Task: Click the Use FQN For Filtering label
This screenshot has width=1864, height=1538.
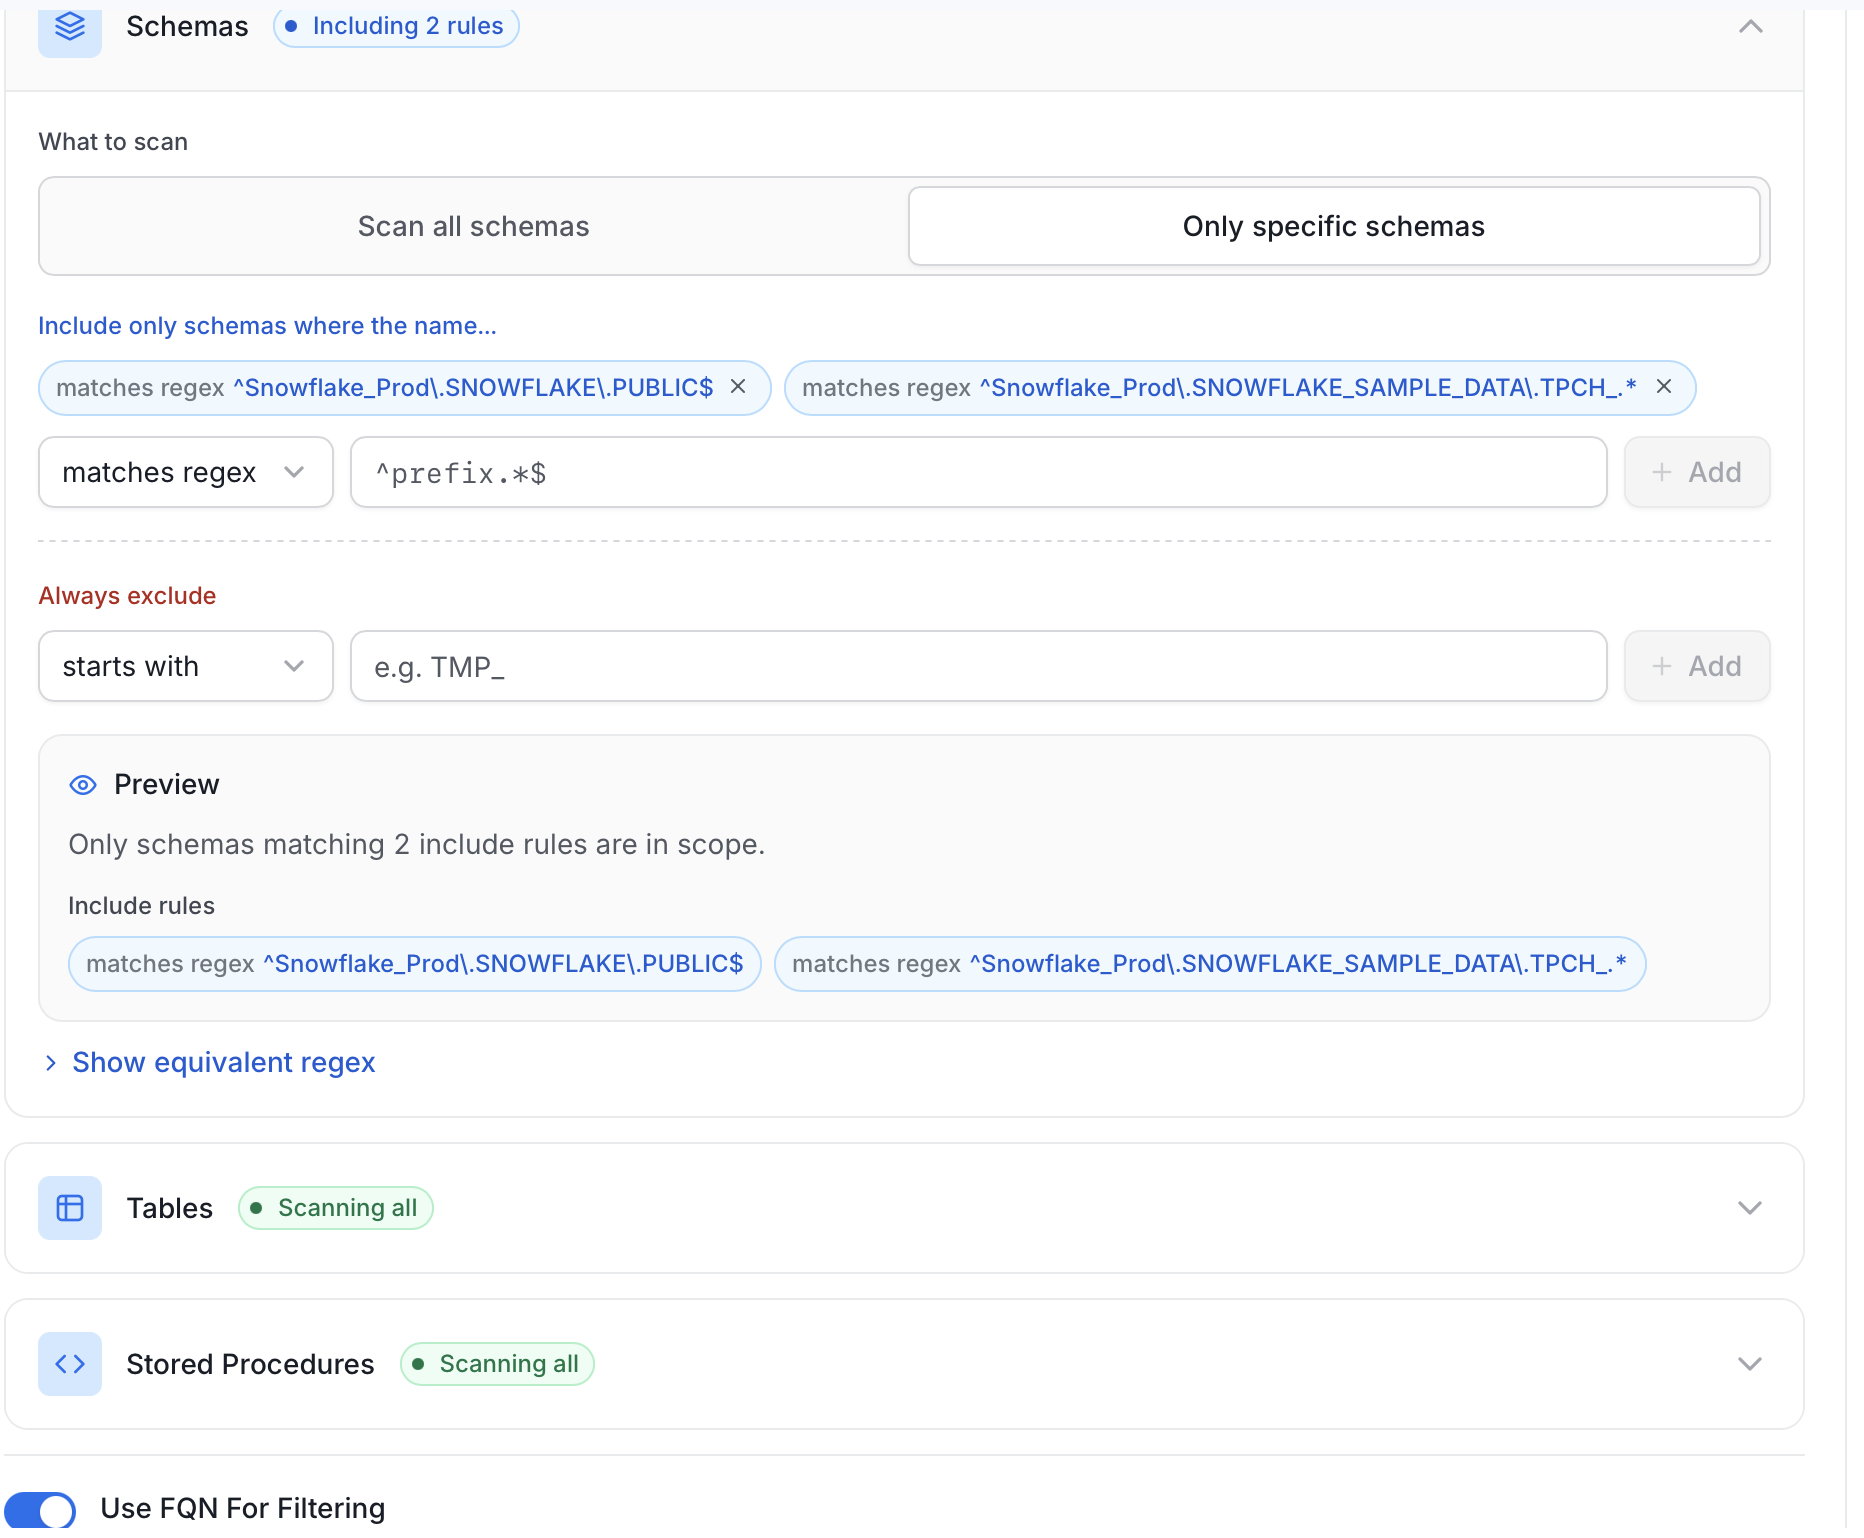Action: tap(243, 1508)
